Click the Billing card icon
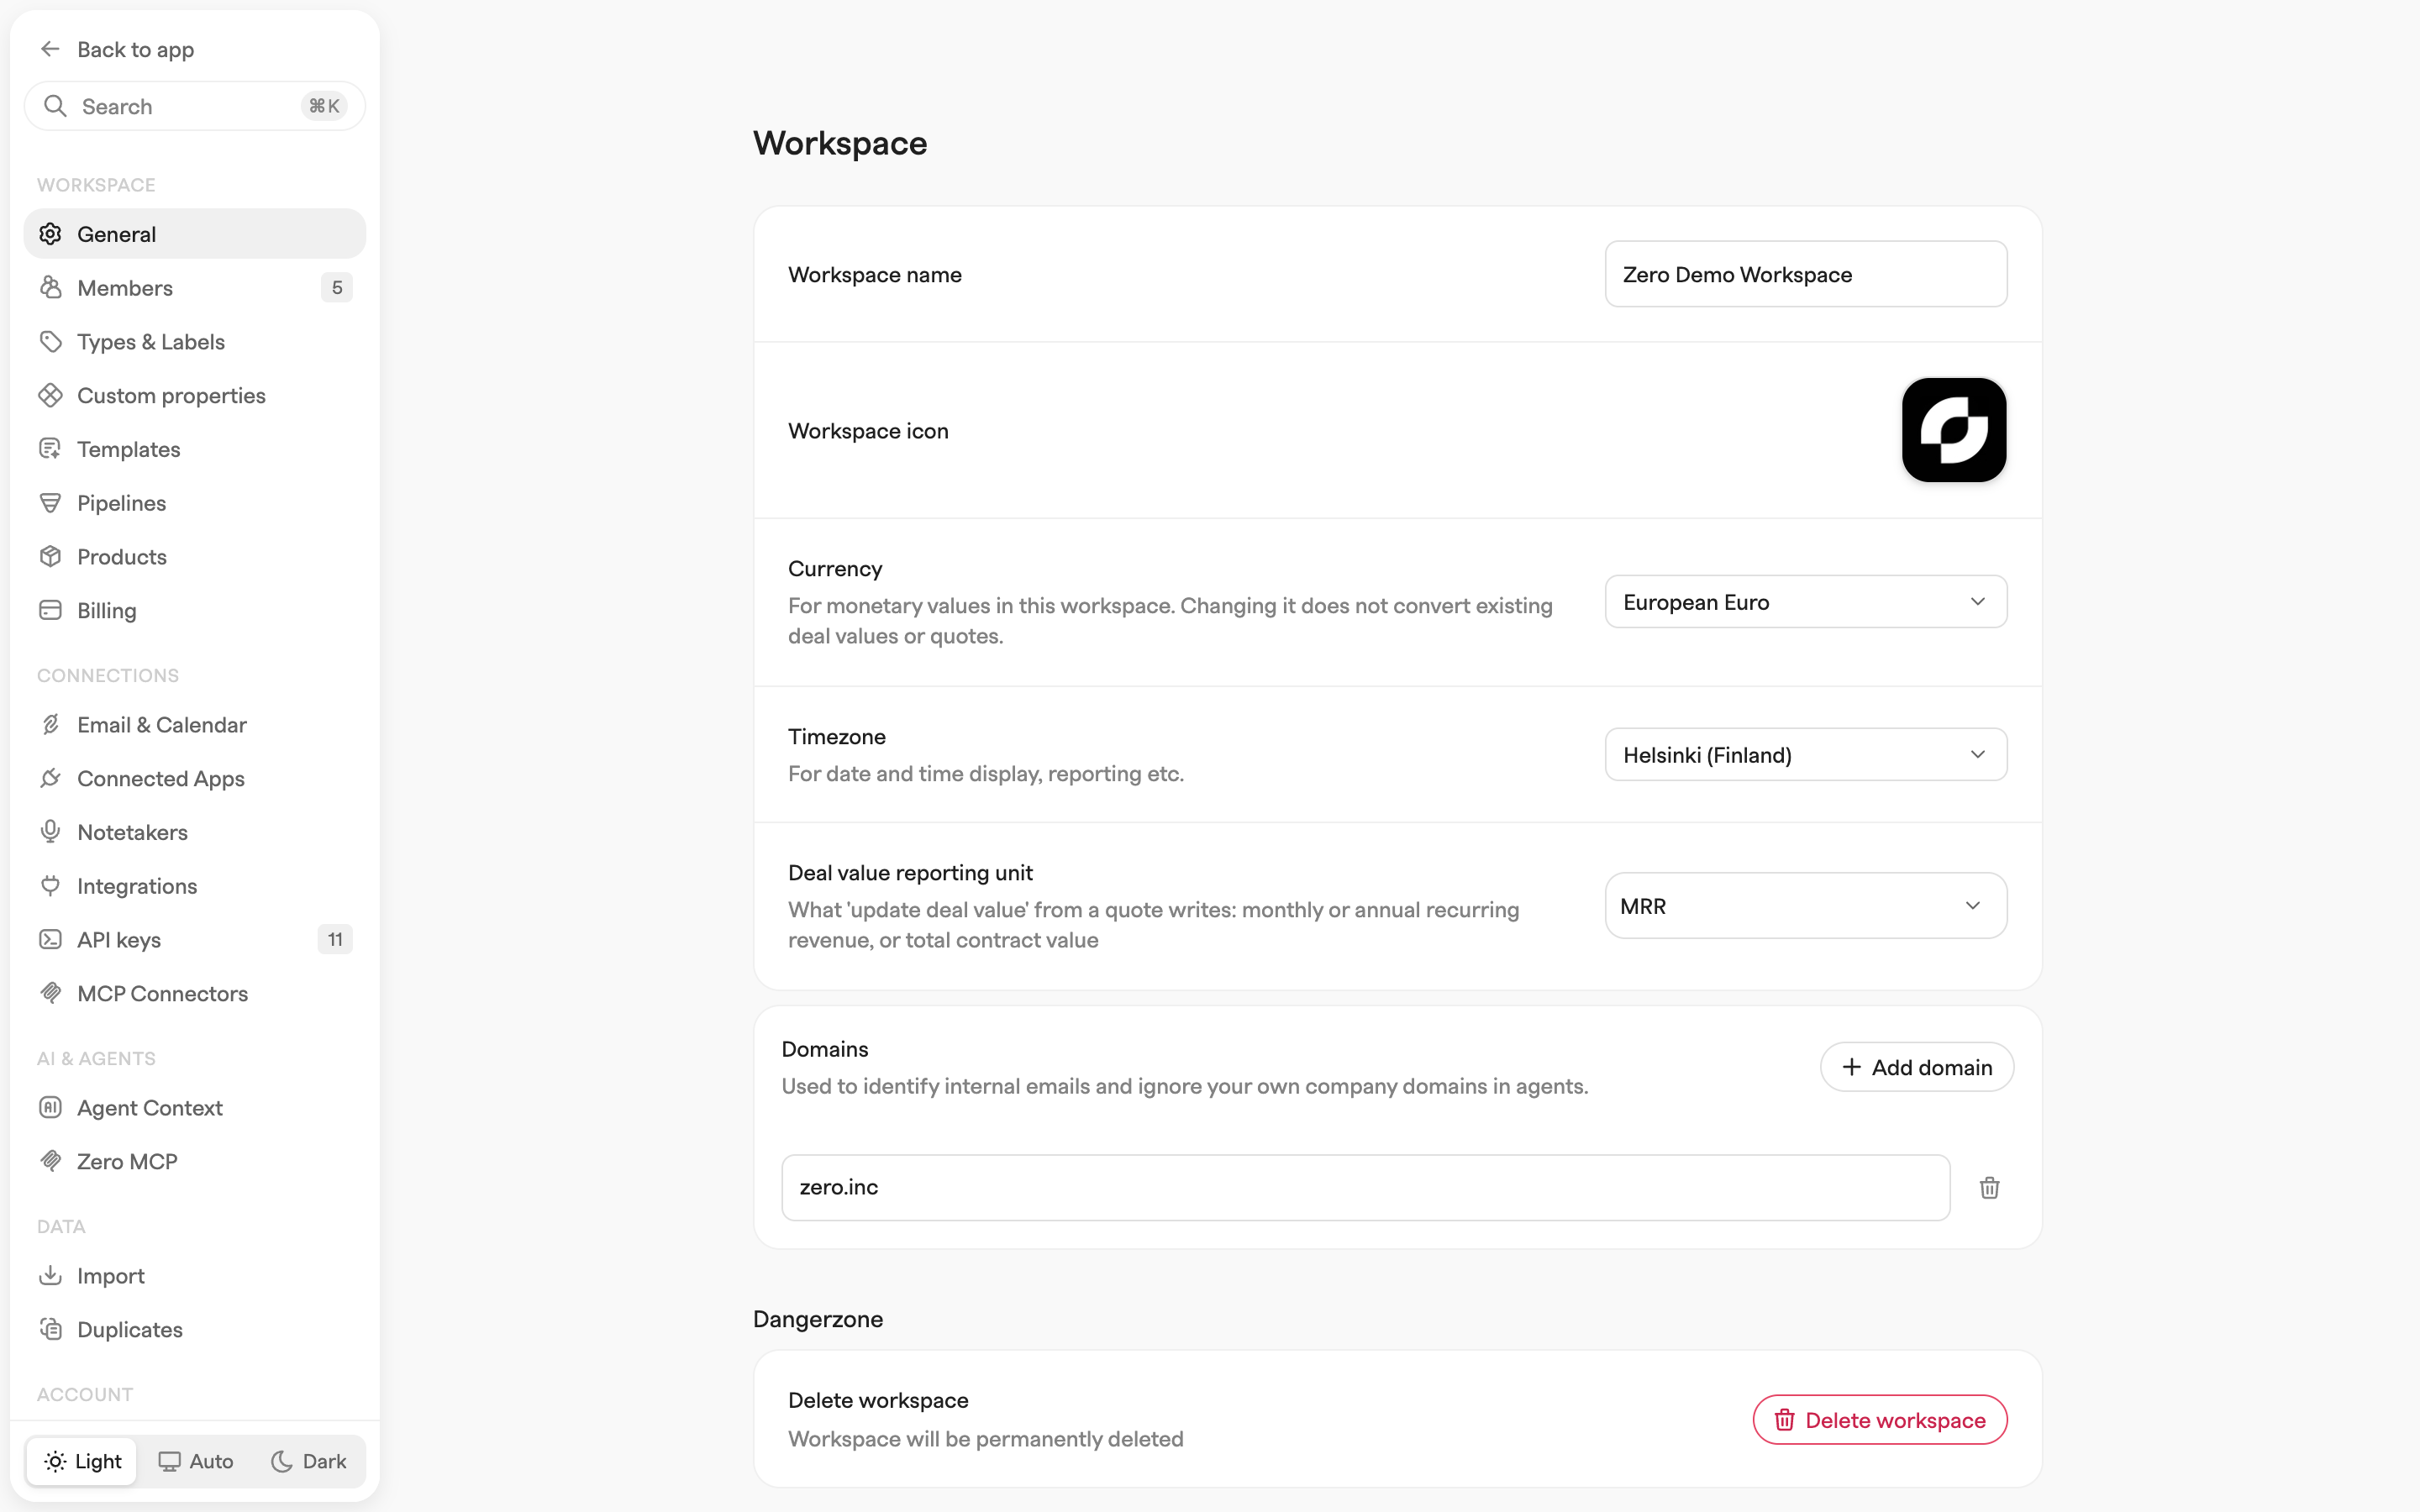Screen dimensions: 2420x1512 coord(51,611)
